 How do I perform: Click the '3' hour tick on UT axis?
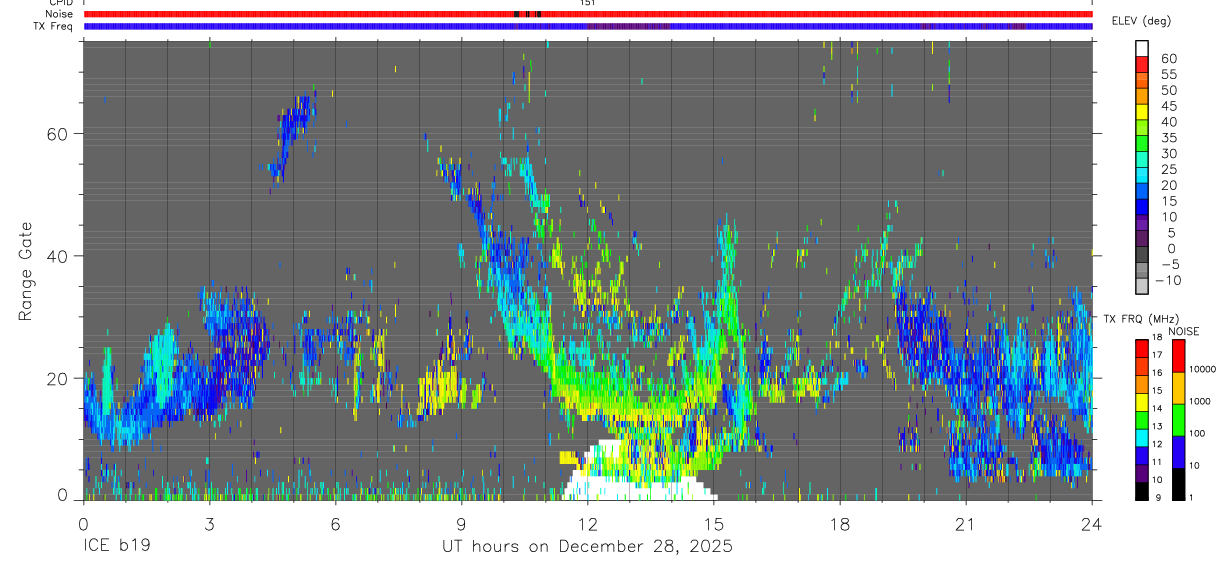tap(209, 523)
